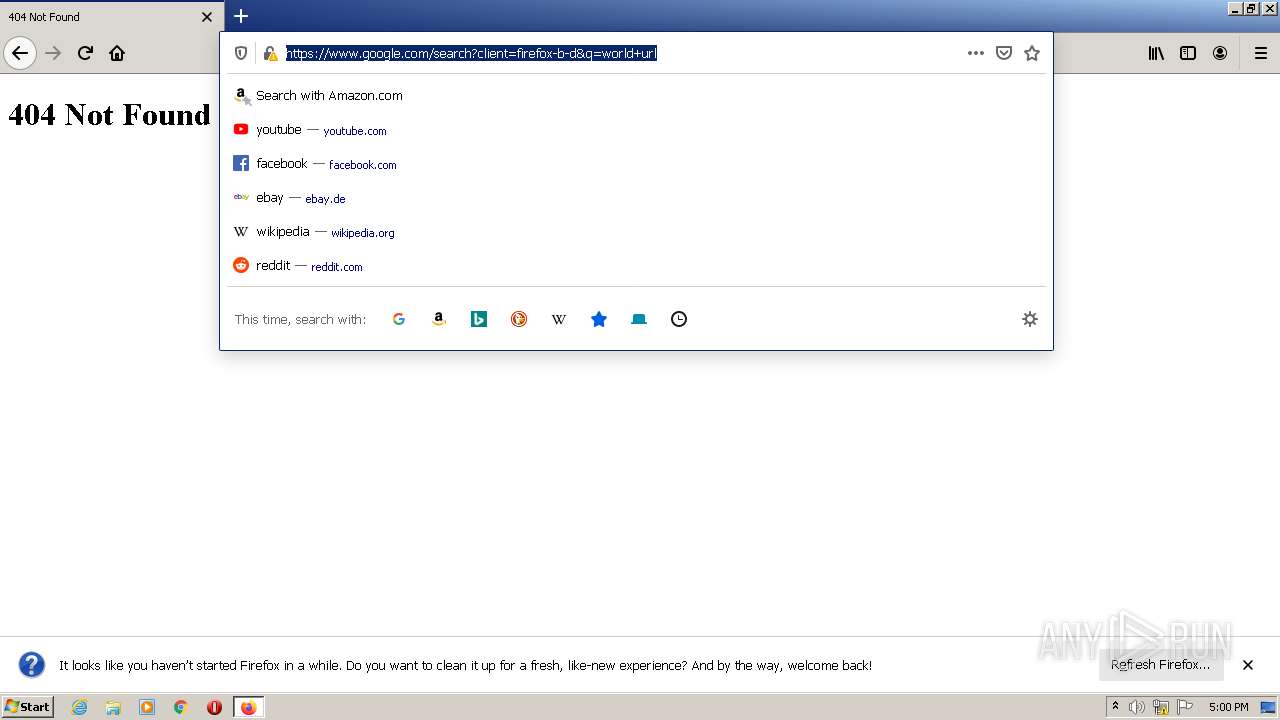
Task: Select the youtube.com suggestion
Action: (x=636, y=130)
